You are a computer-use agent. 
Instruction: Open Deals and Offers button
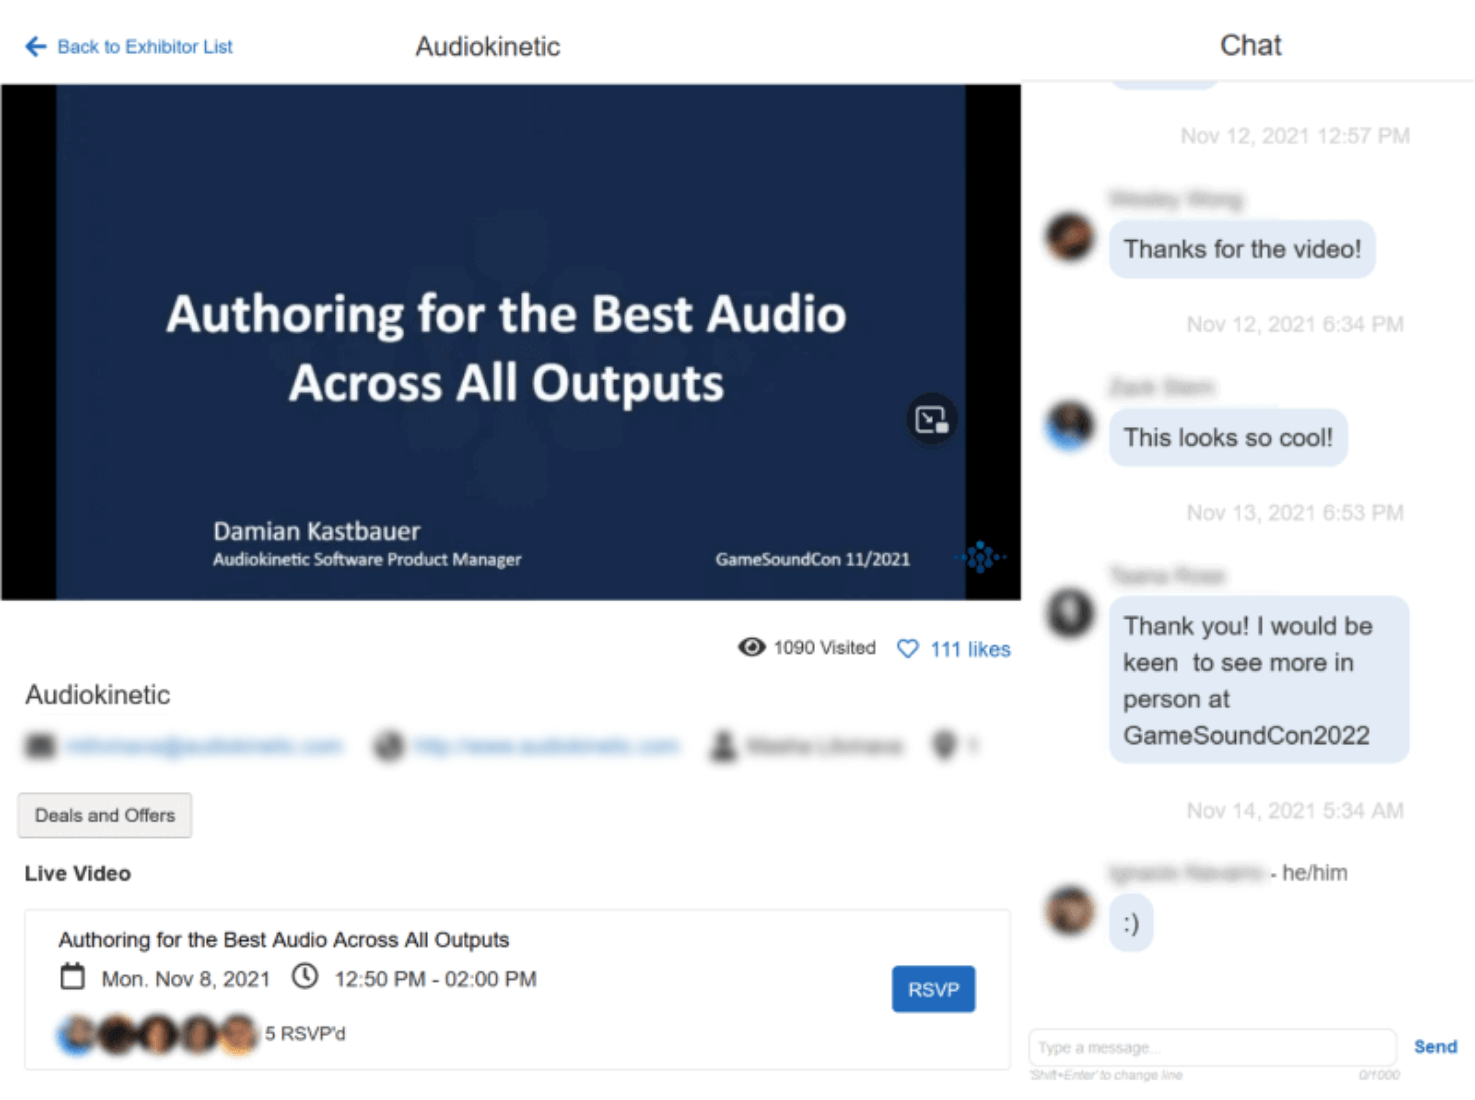105,816
